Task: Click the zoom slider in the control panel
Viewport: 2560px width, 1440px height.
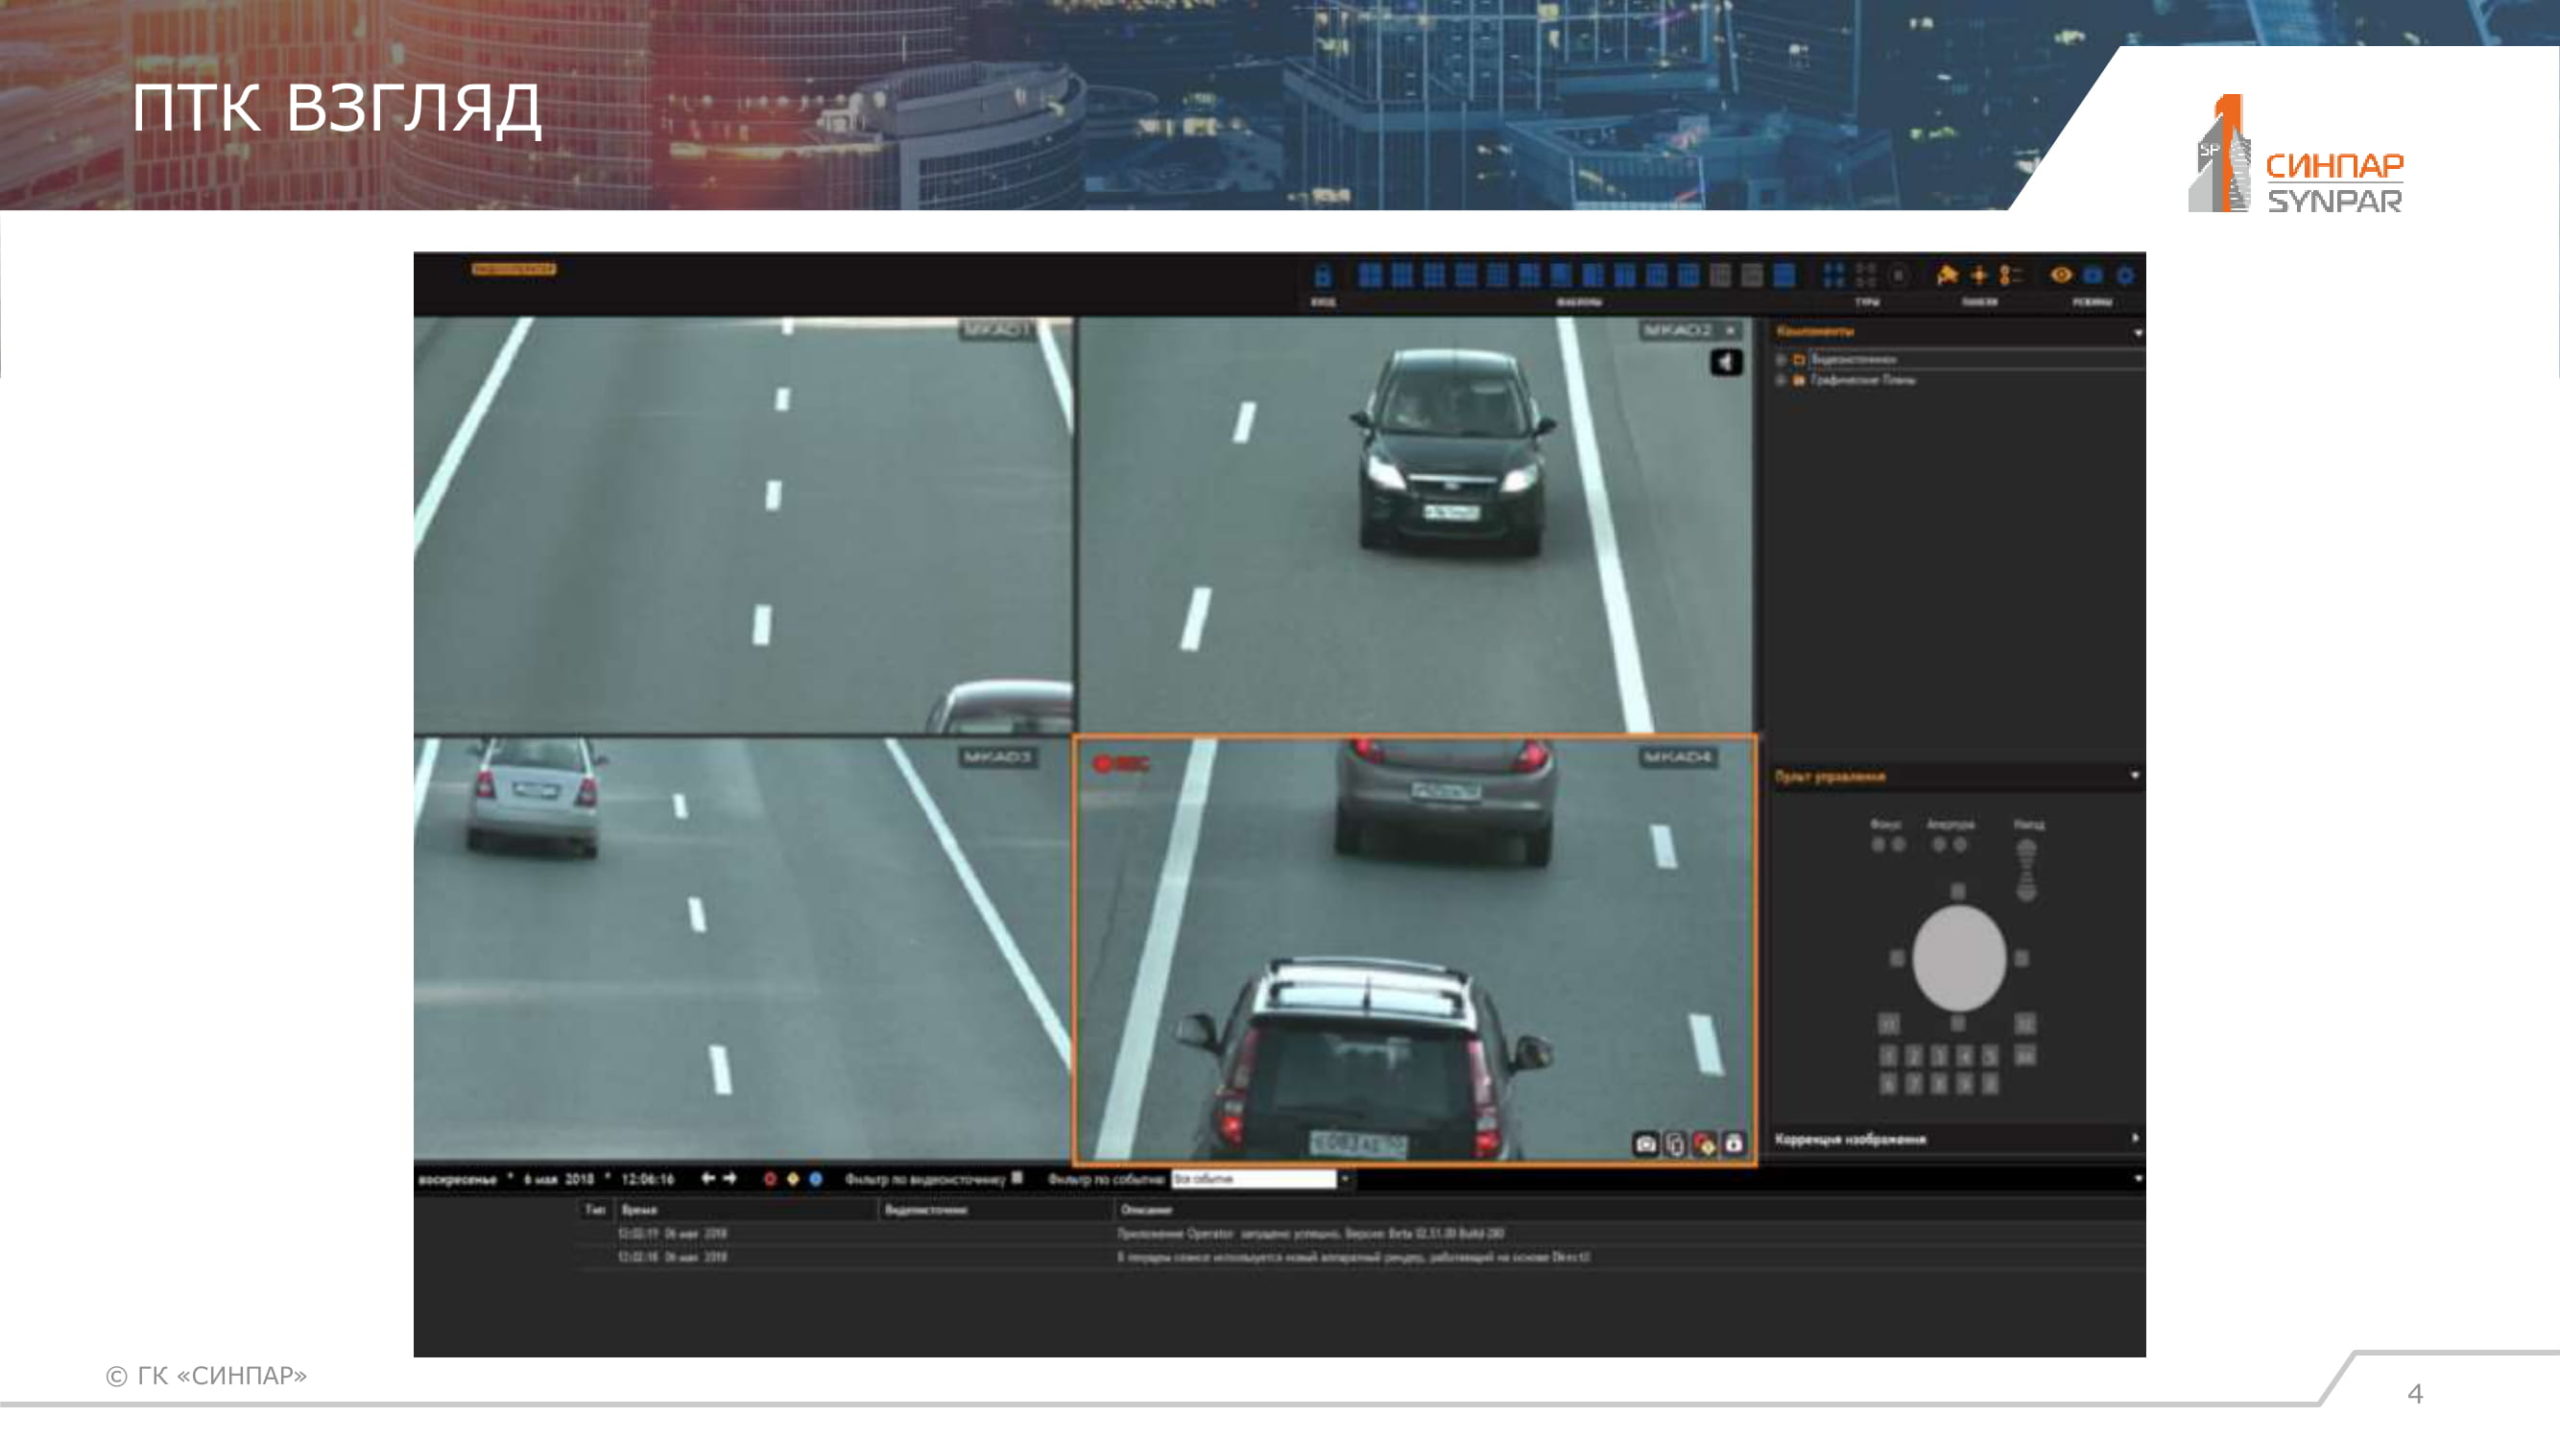Action: (2026, 870)
